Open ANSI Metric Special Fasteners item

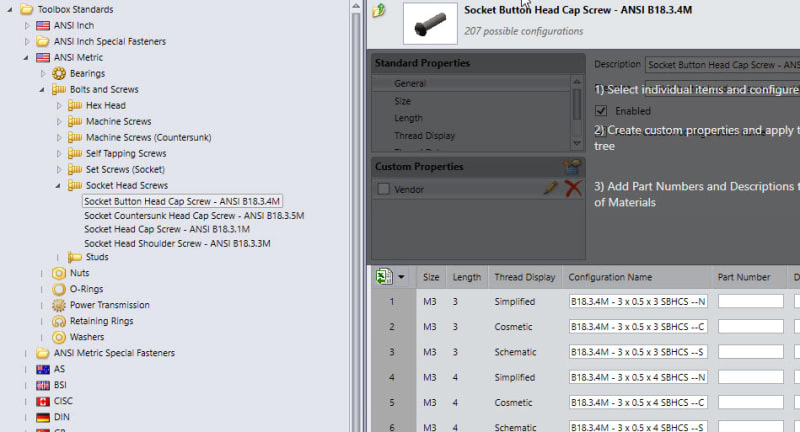click(114, 353)
